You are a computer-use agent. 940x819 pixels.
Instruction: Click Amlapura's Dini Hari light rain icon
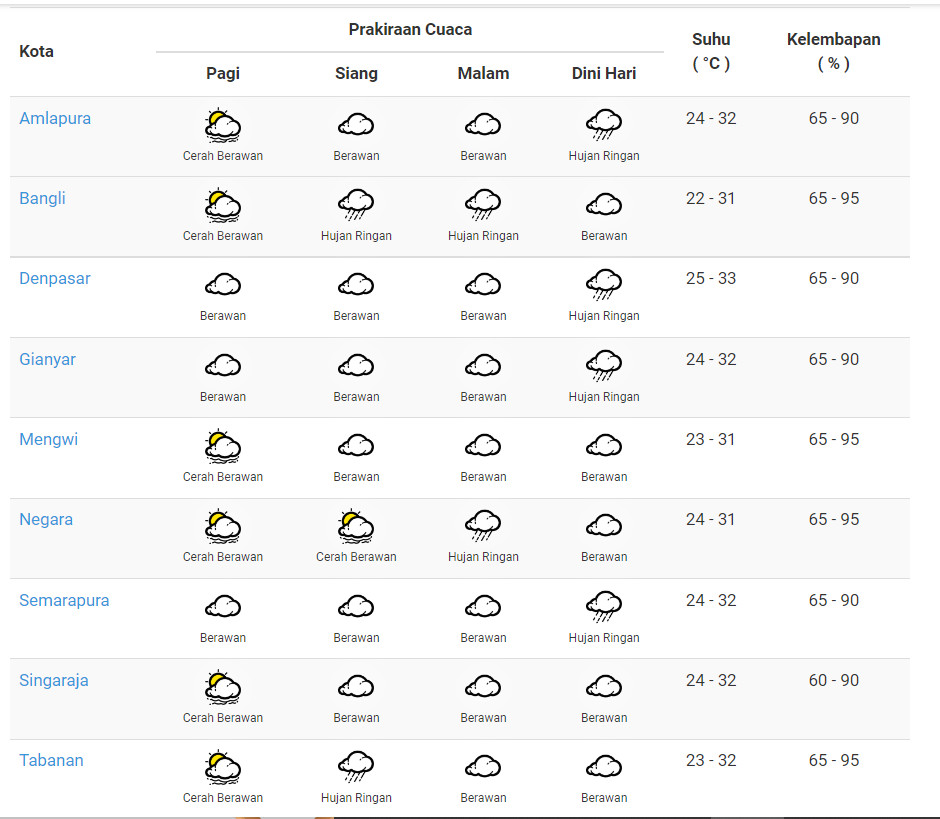point(603,125)
